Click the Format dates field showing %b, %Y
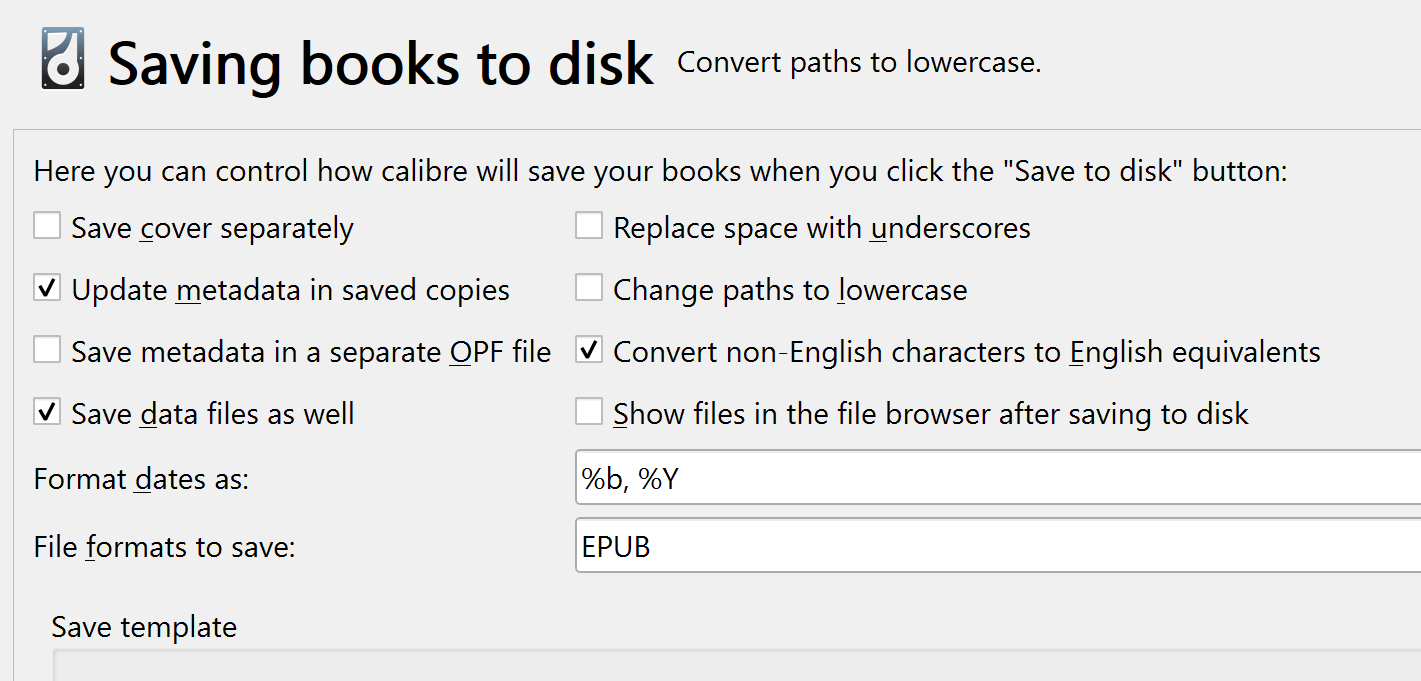 (x=995, y=479)
